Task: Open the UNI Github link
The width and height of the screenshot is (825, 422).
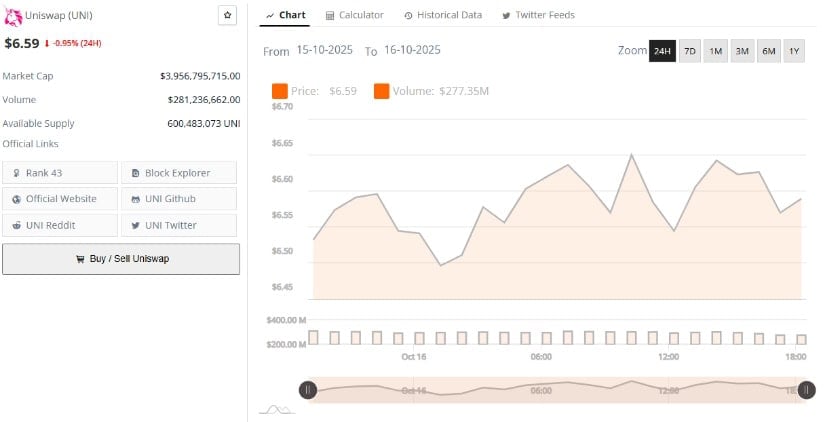Action: coord(179,199)
